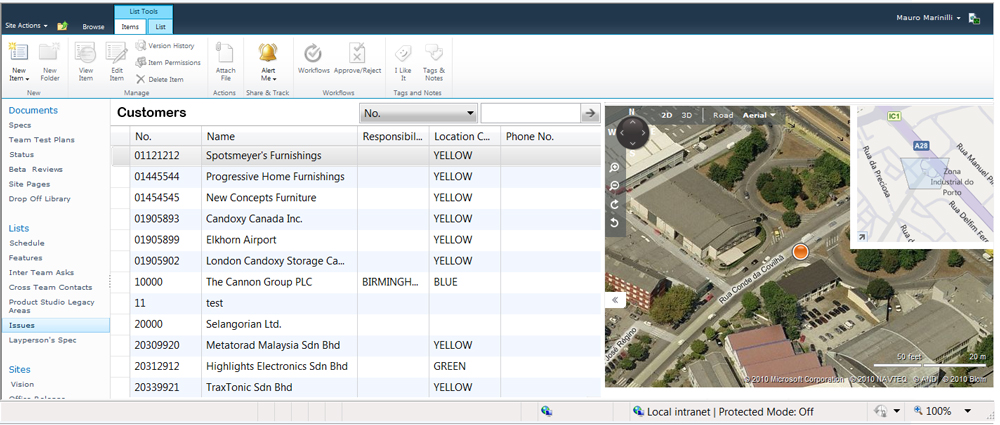
Task: Open Version History
Action: (x=165, y=46)
